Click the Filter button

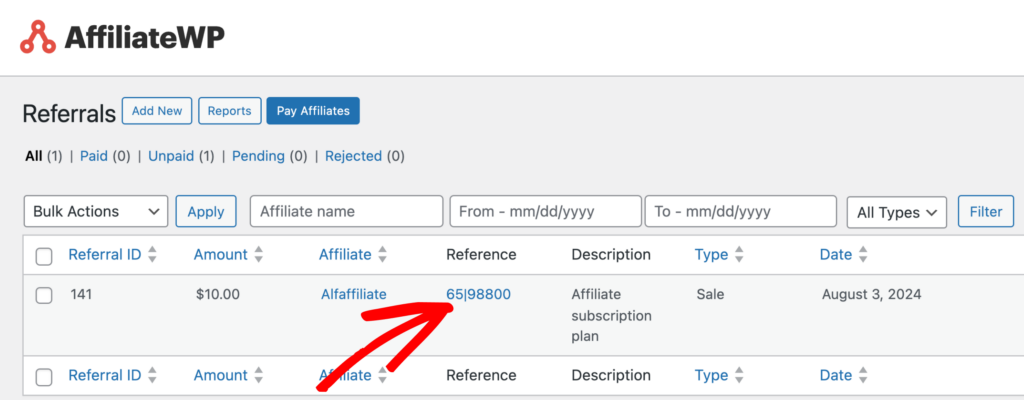click(x=986, y=212)
